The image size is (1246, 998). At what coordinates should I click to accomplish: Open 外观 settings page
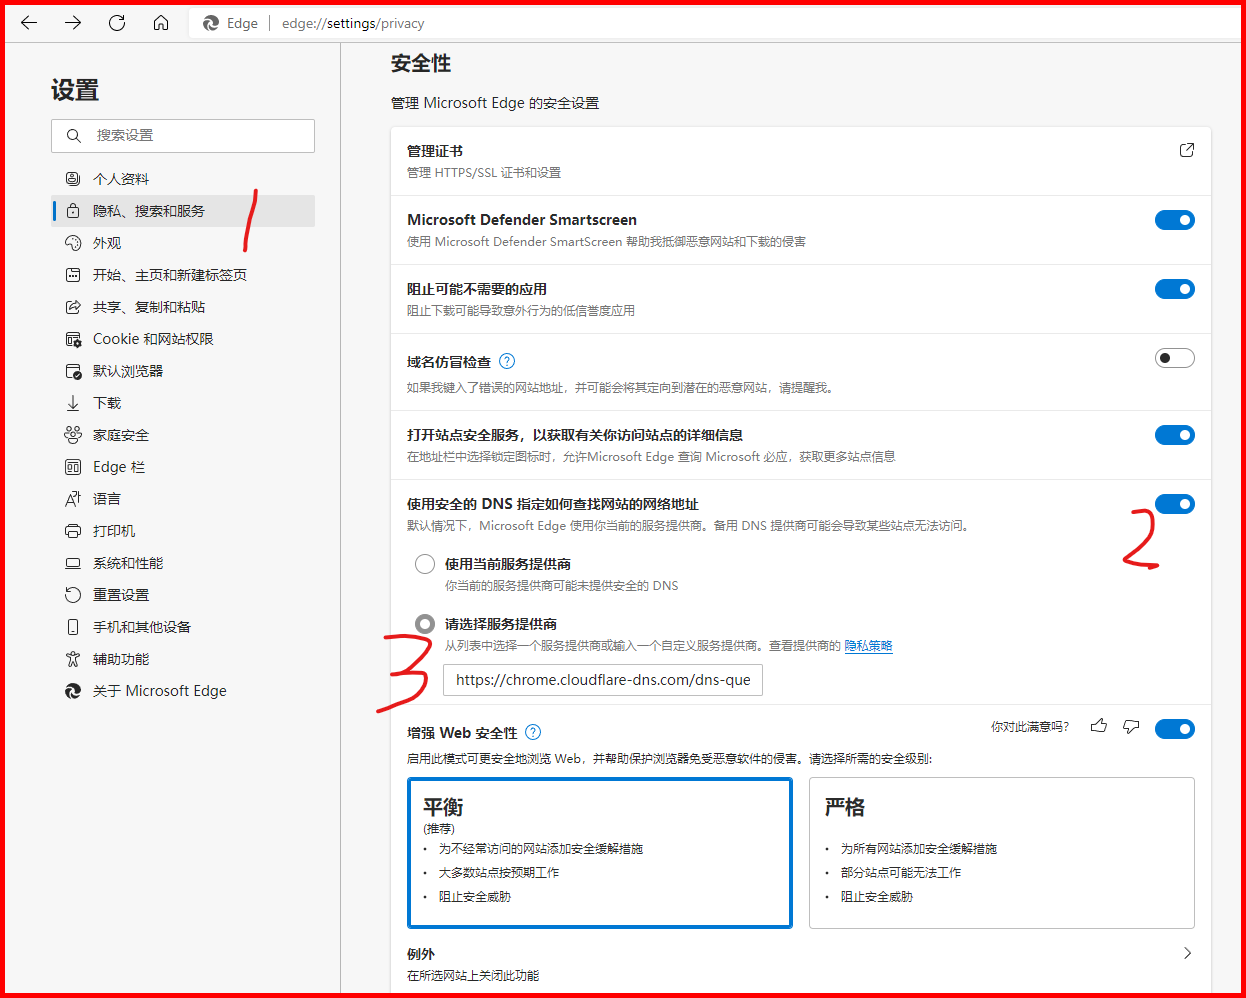click(183, 243)
